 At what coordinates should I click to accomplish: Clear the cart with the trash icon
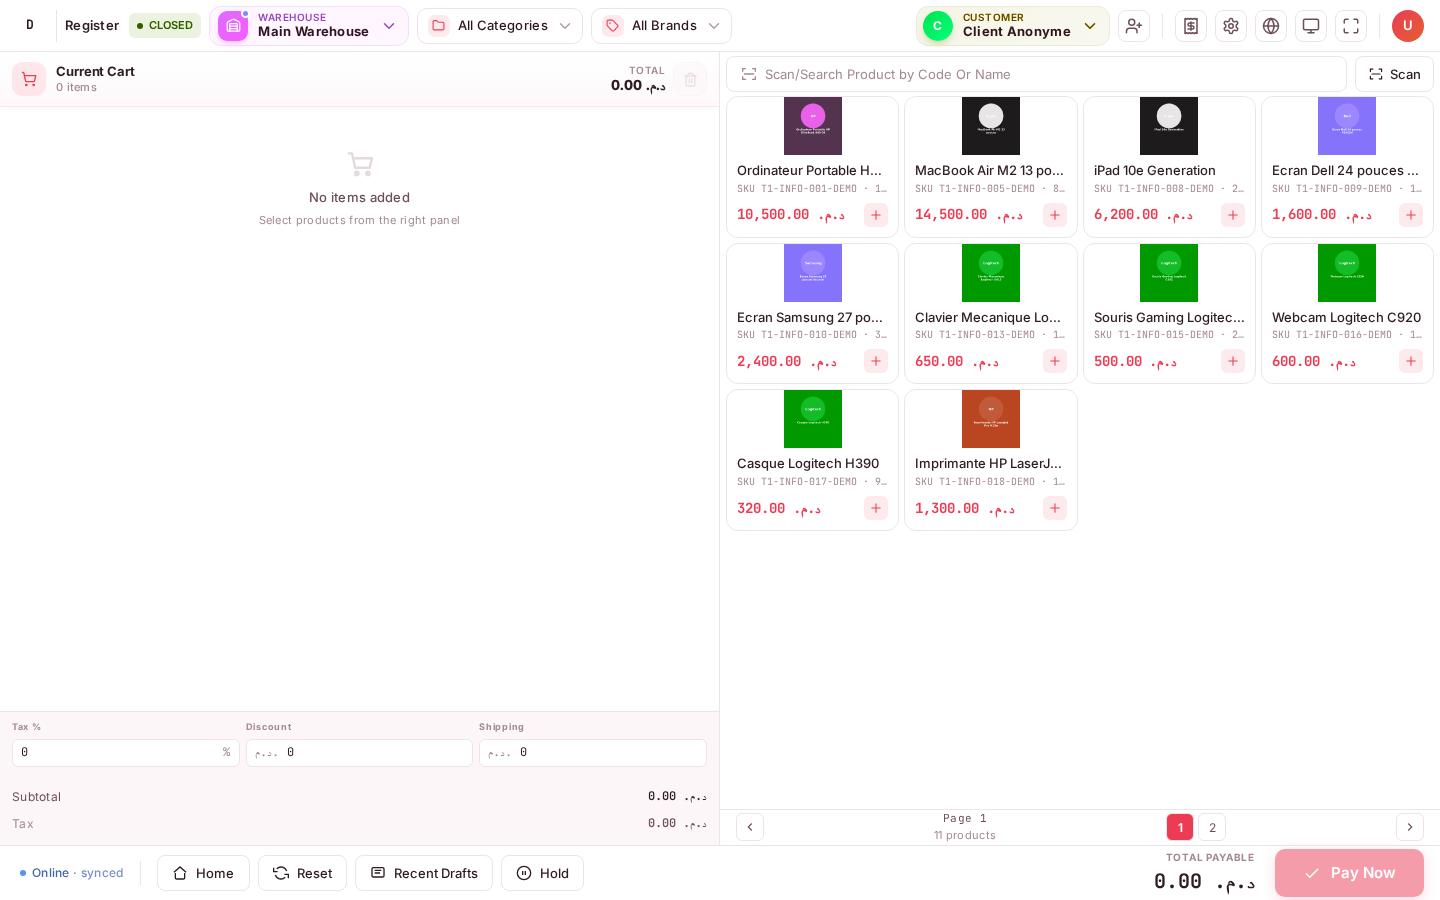[690, 79]
